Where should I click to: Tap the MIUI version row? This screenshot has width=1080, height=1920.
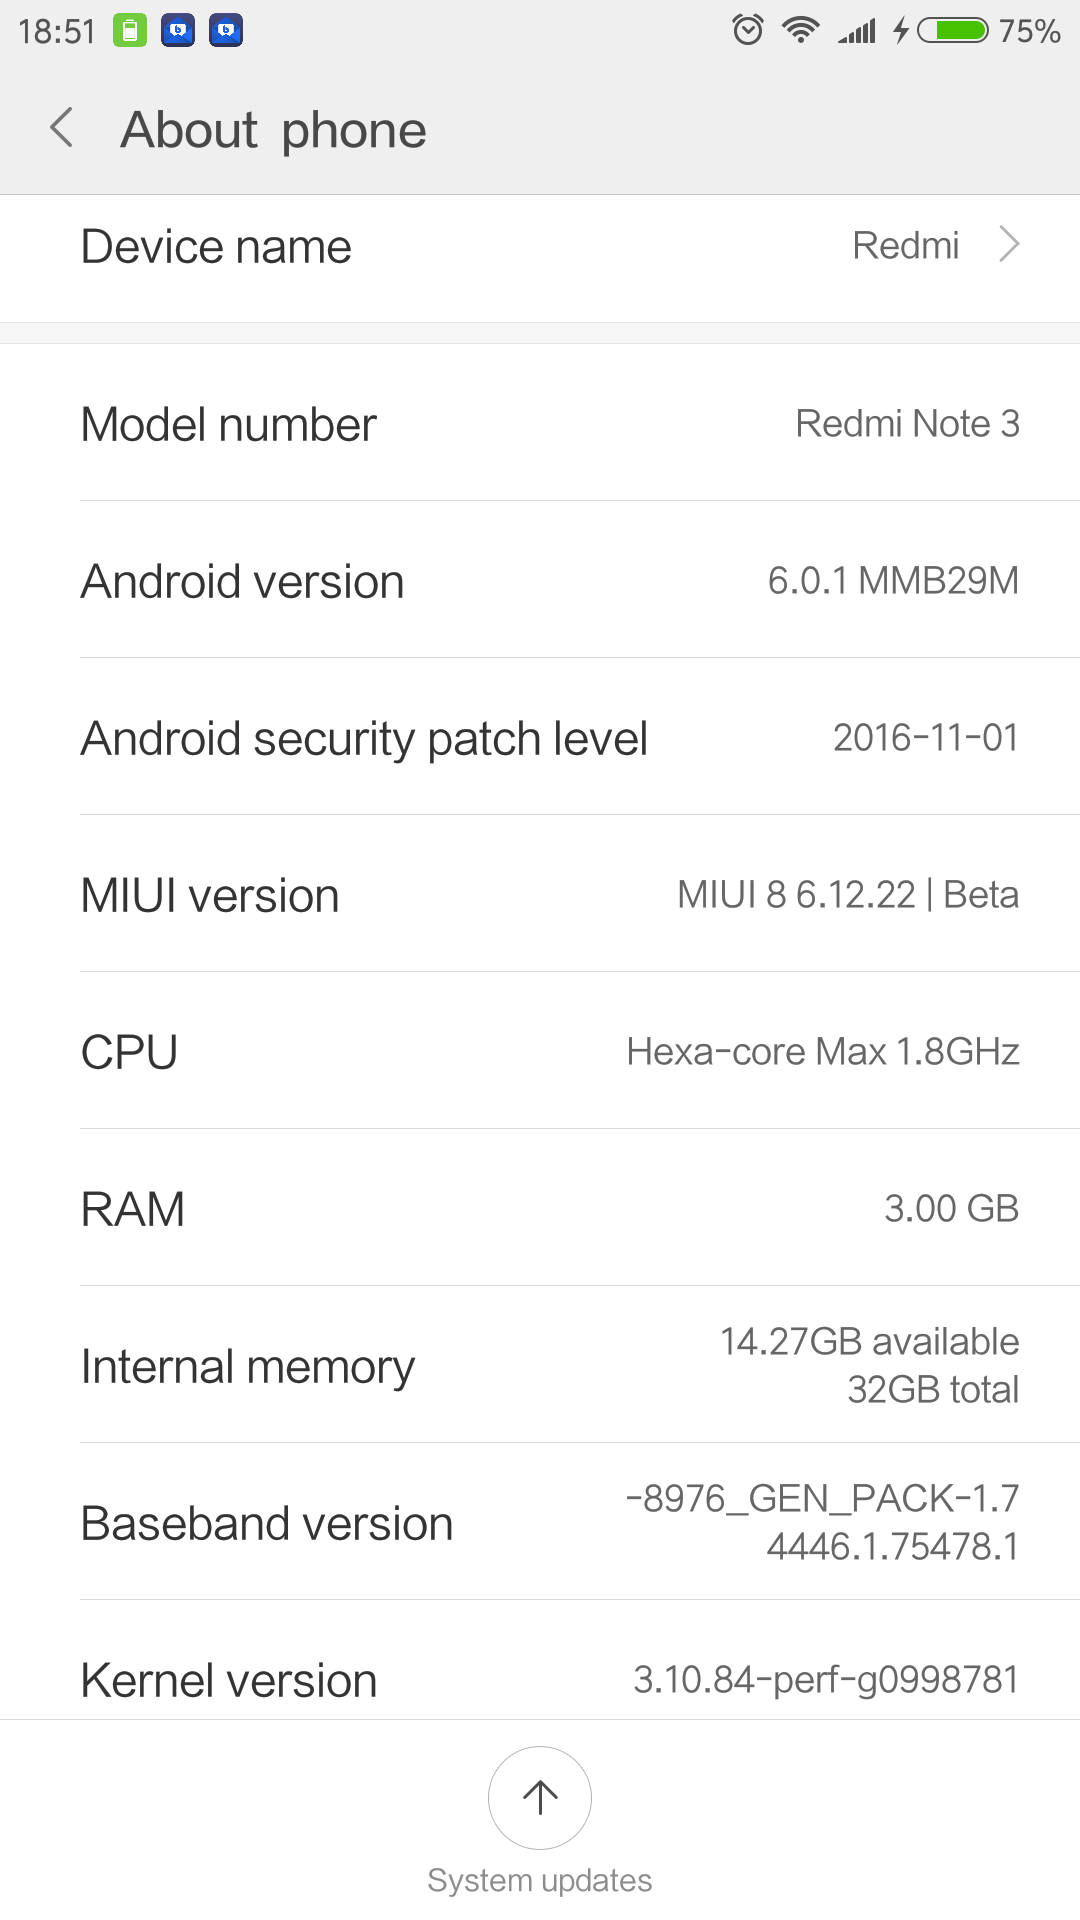tap(540, 895)
